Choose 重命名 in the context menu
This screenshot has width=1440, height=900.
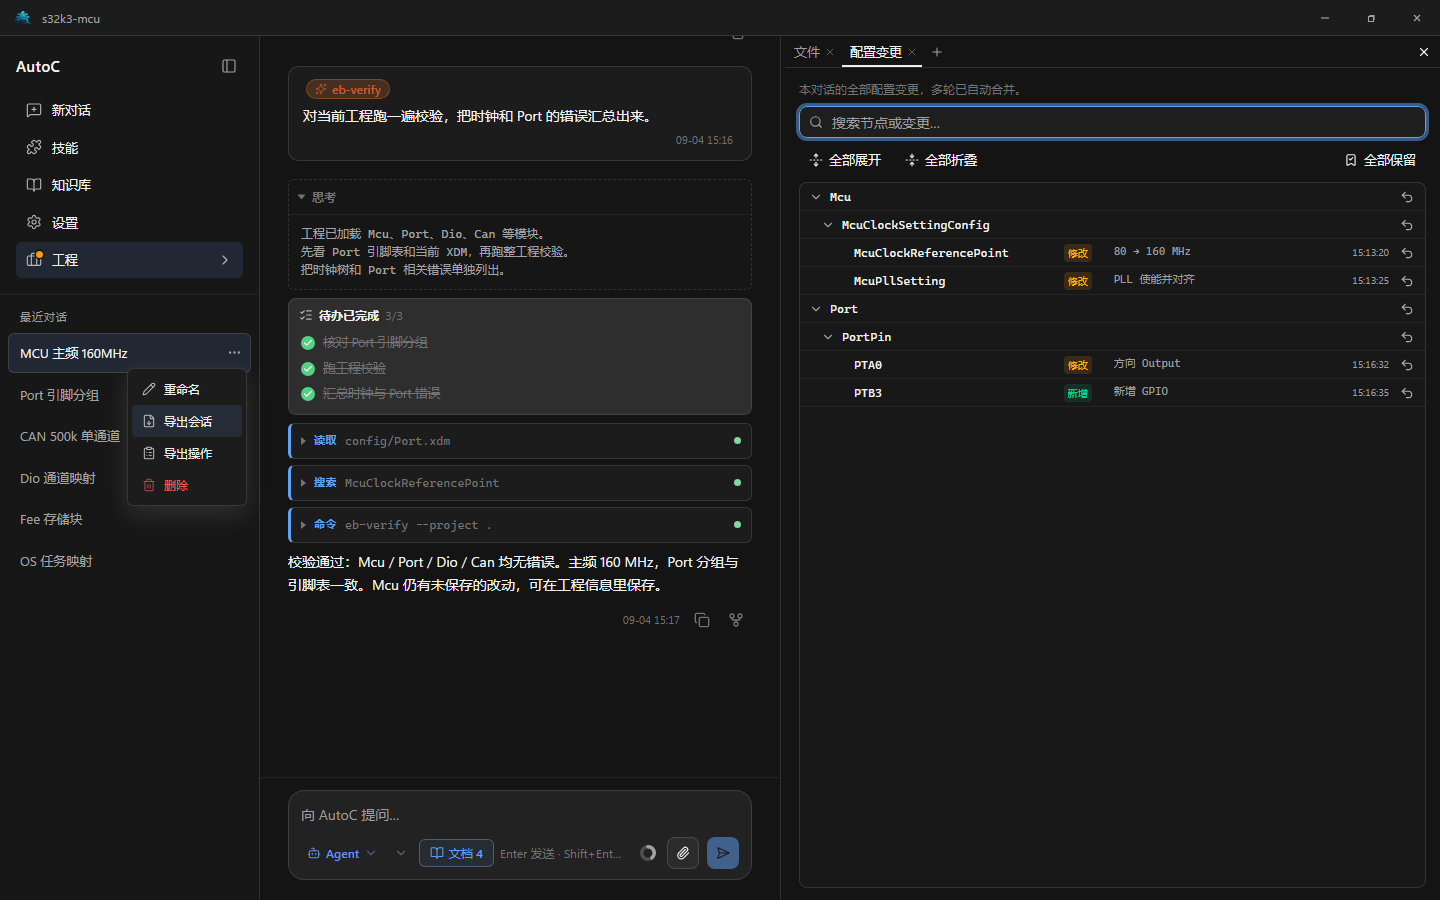[x=187, y=389]
